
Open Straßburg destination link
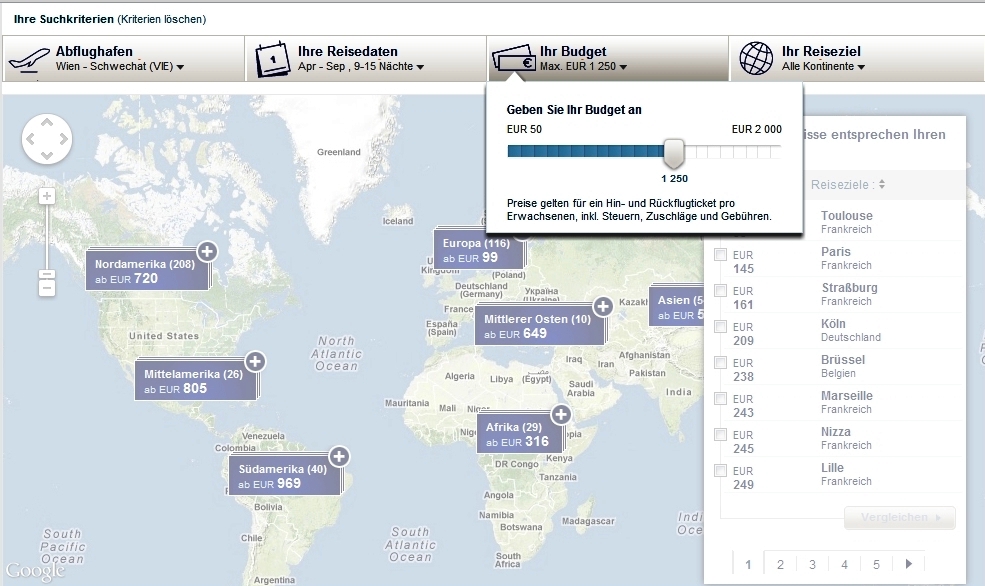[x=849, y=288]
